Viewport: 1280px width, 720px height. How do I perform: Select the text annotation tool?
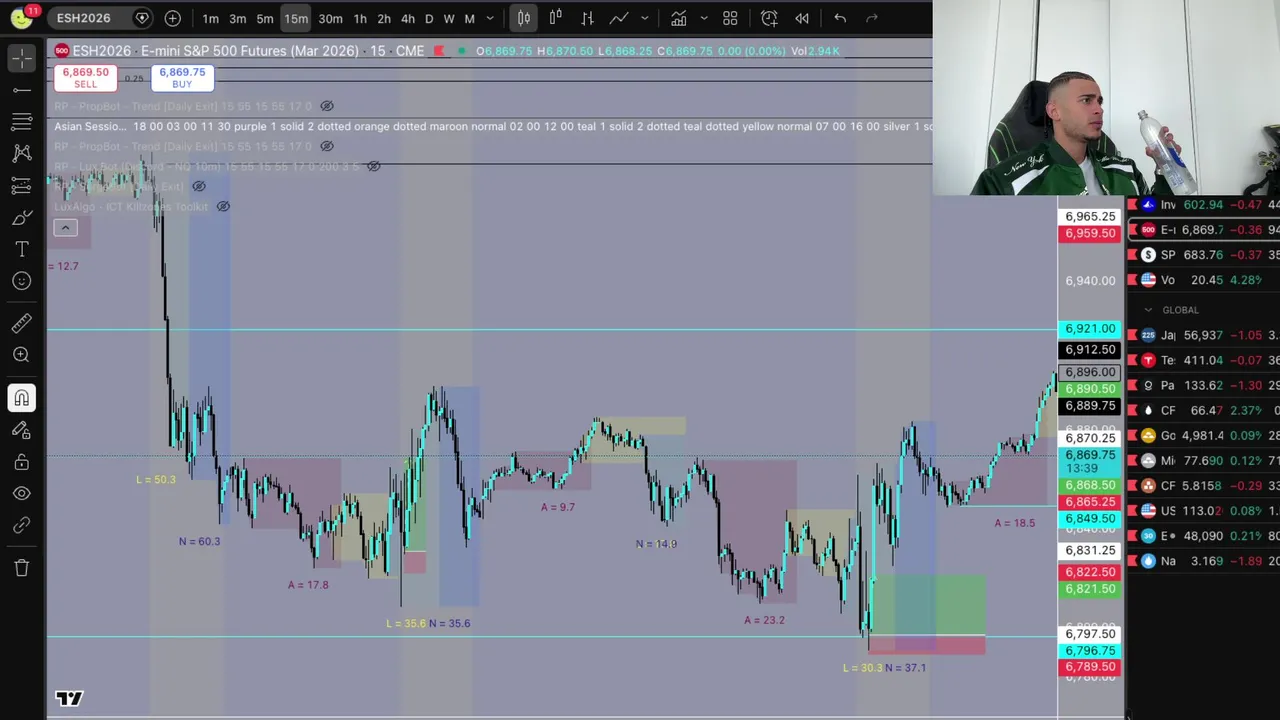[21, 249]
